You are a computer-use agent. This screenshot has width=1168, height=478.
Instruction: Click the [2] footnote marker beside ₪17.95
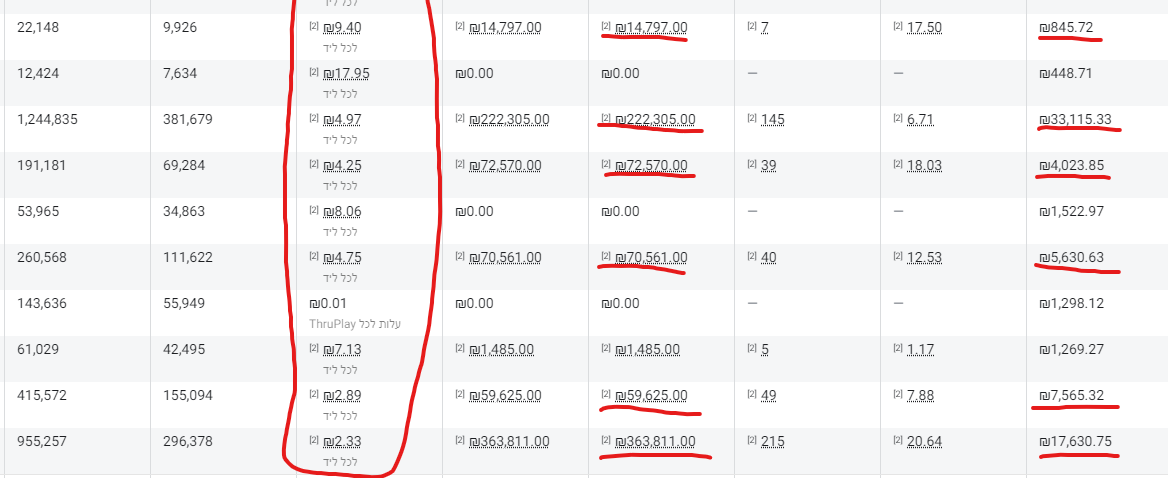click(314, 73)
